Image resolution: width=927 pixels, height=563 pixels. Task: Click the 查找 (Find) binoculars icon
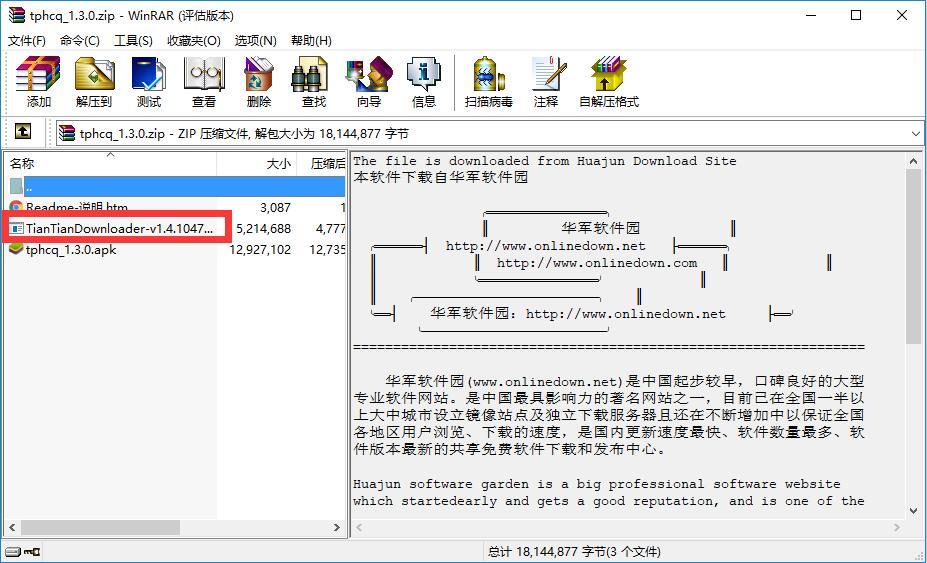(x=310, y=74)
